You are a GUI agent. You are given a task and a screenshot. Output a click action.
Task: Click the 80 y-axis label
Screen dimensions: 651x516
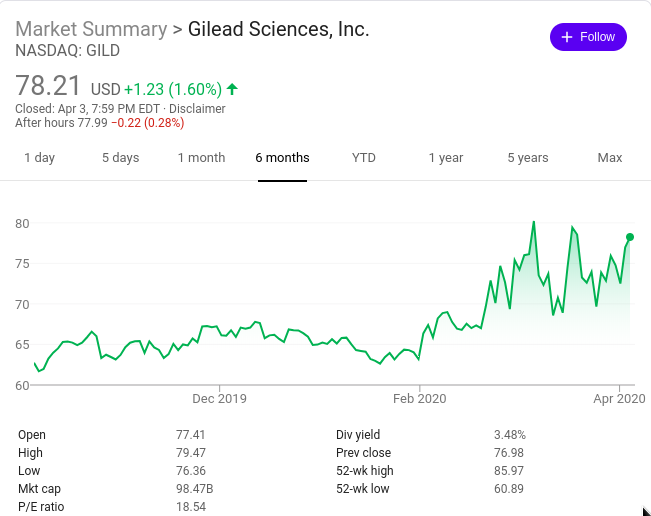point(22,224)
